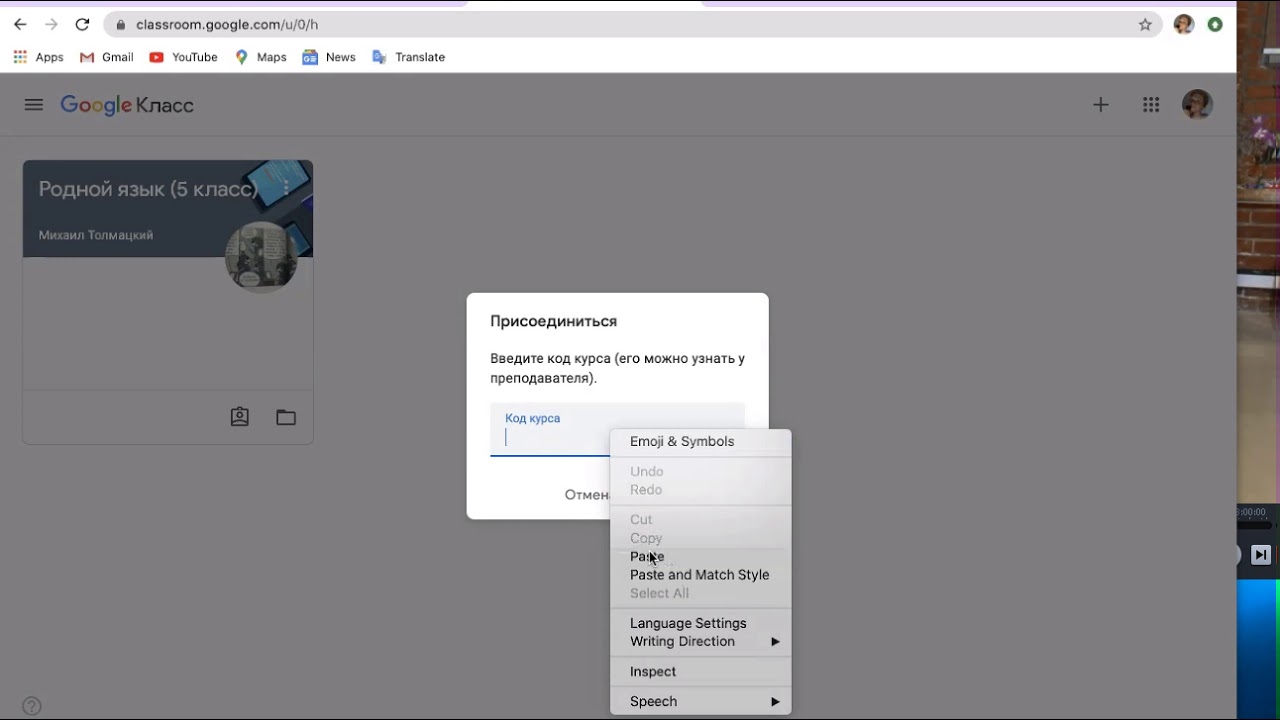The image size is (1280, 720).
Task: Open the Translate bookmark
Action: click(x=408, y=57)
